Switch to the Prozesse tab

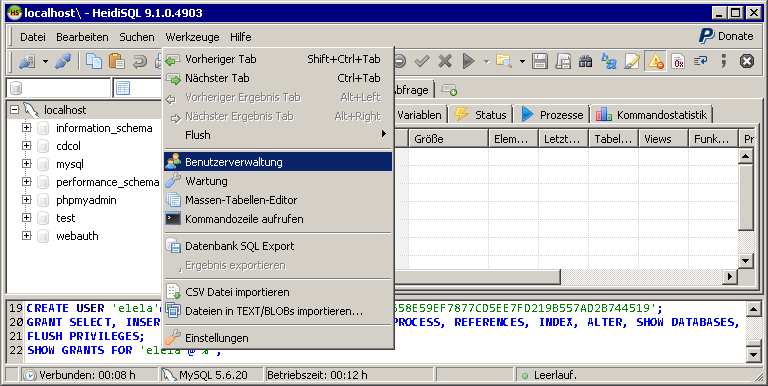[x=552, y=115]
